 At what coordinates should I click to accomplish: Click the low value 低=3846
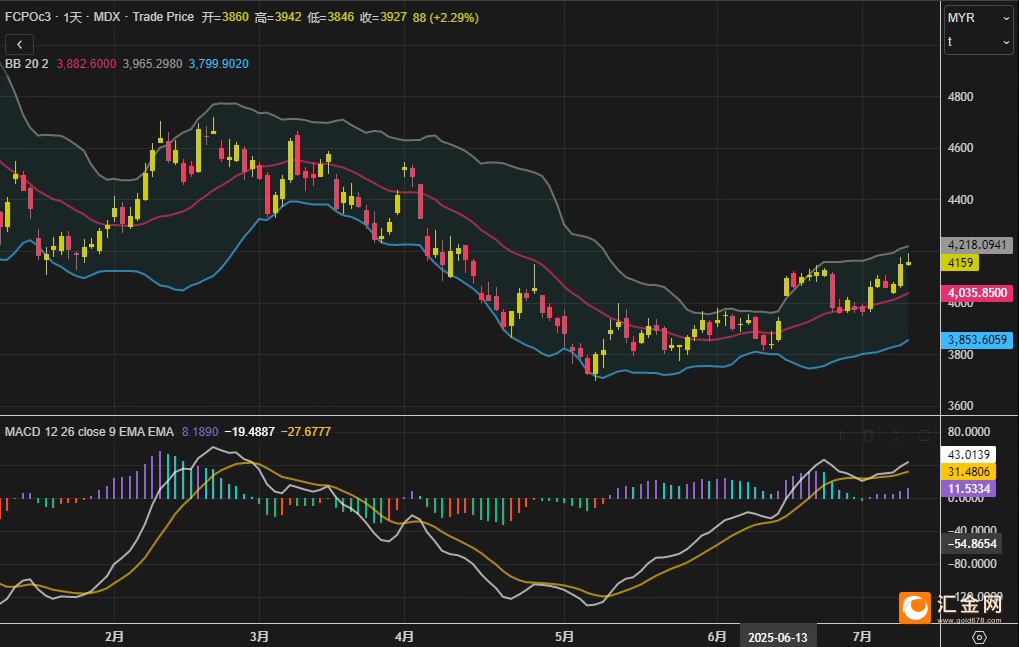coord(331,17)
